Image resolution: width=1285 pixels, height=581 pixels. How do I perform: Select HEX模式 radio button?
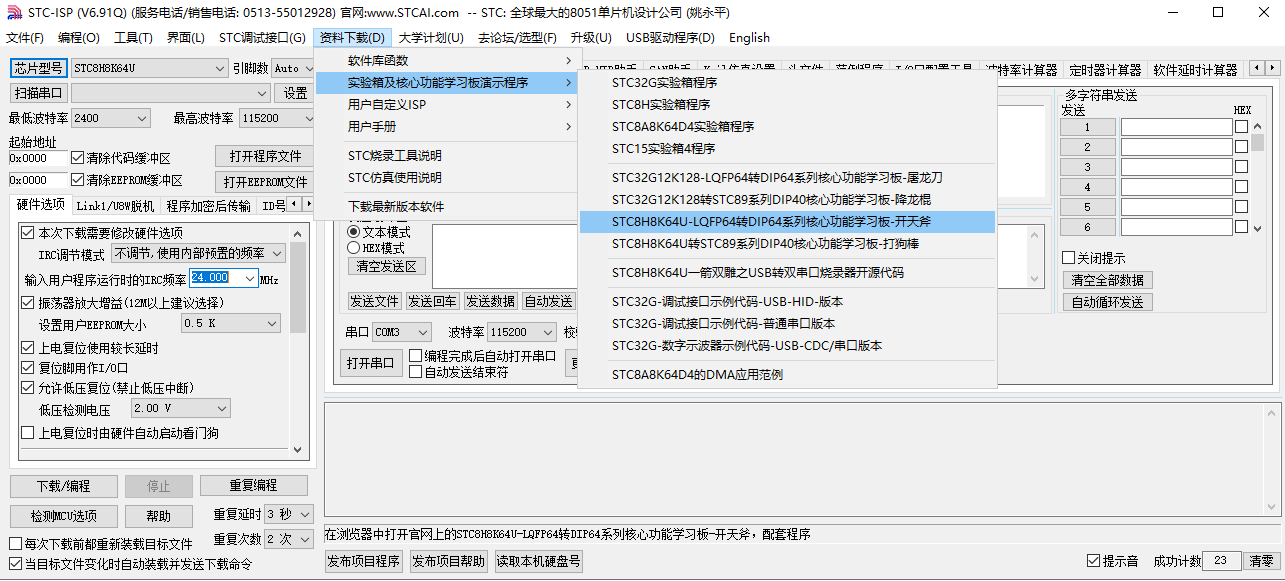[x=353, y=247]
